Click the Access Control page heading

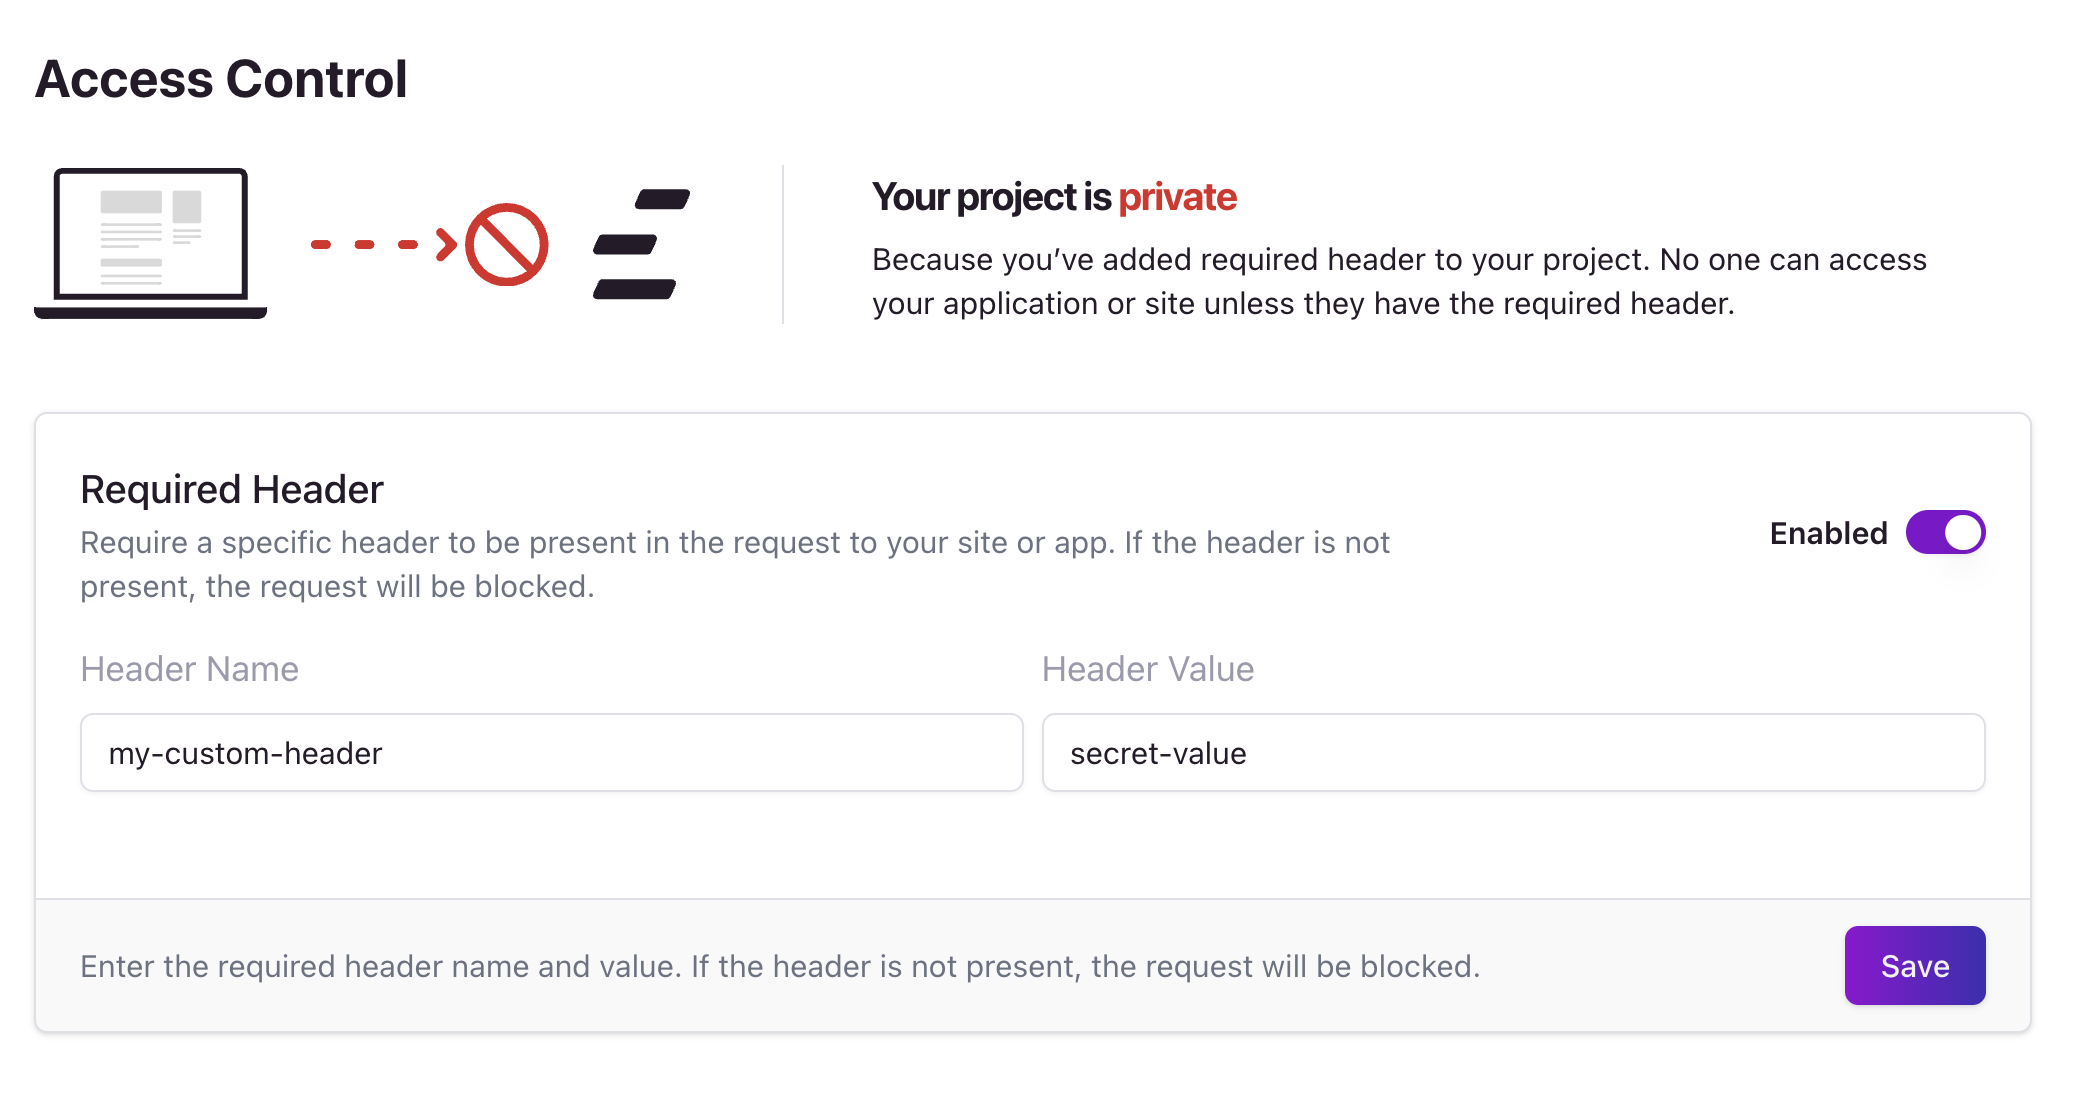(221, 79)
